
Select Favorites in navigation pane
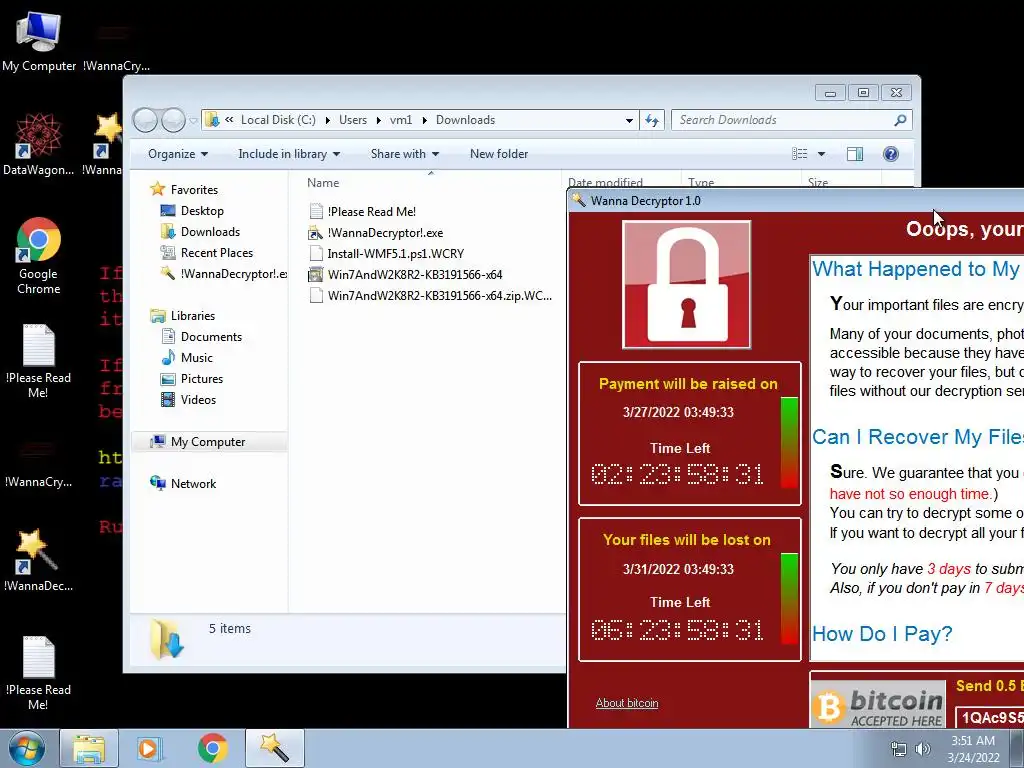tap(194, 190)
